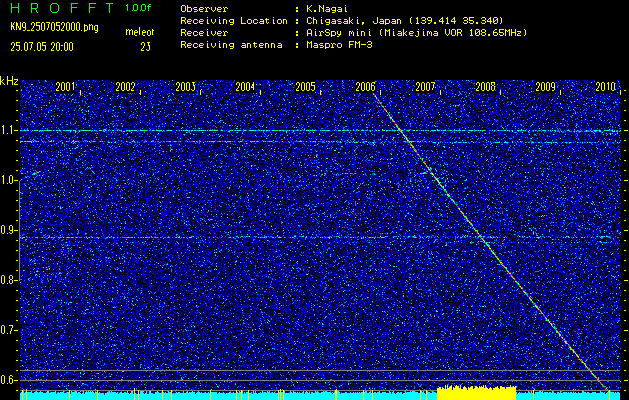Click time marker 2003

(x=185, y=87)
